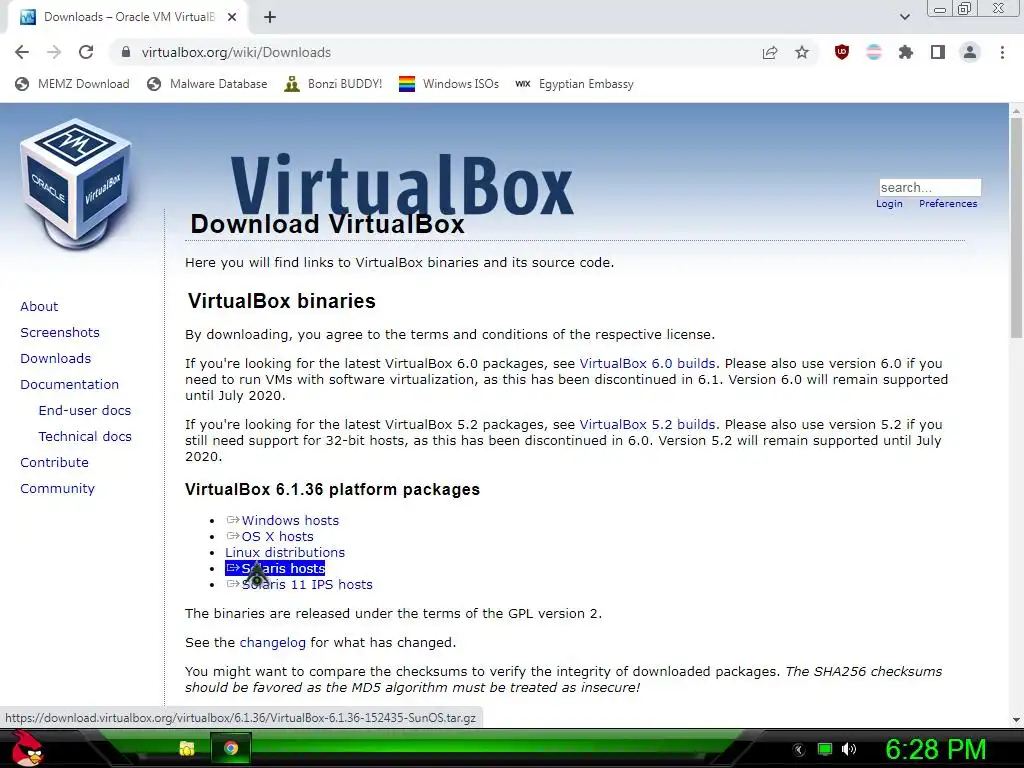
Task: Open Angry Birds start button
Action: (27, 748)
